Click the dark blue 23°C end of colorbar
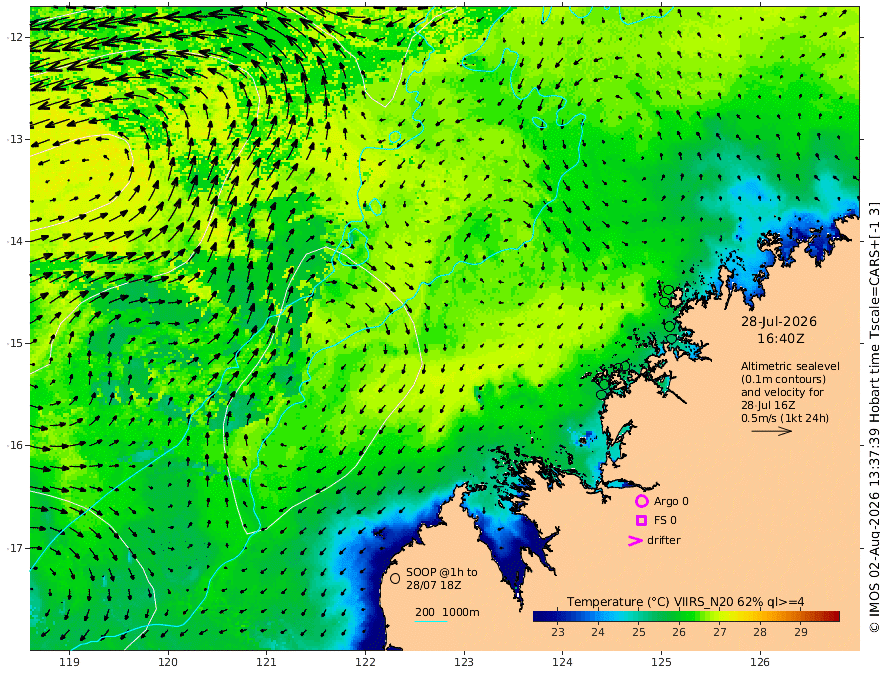880x680 pixels. tap(540, 617)
